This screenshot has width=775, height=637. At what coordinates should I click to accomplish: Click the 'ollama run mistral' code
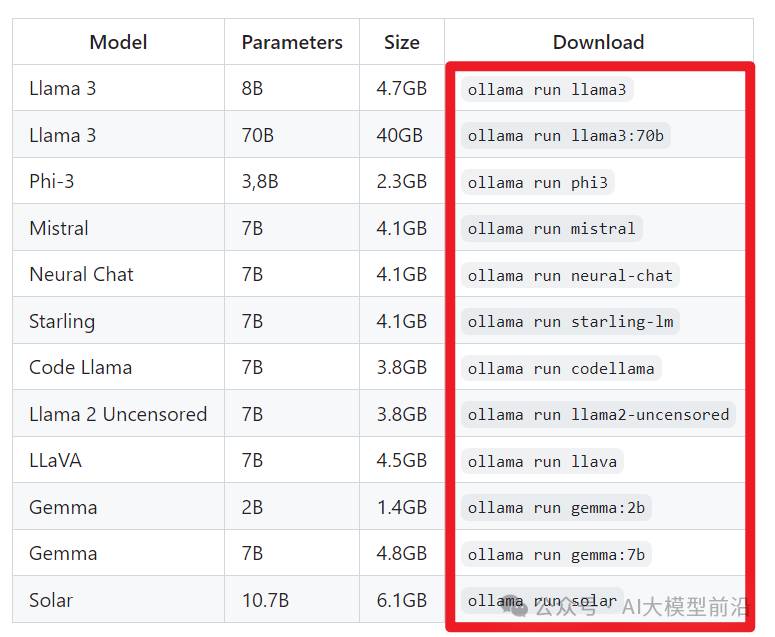(x=551, y=228)
